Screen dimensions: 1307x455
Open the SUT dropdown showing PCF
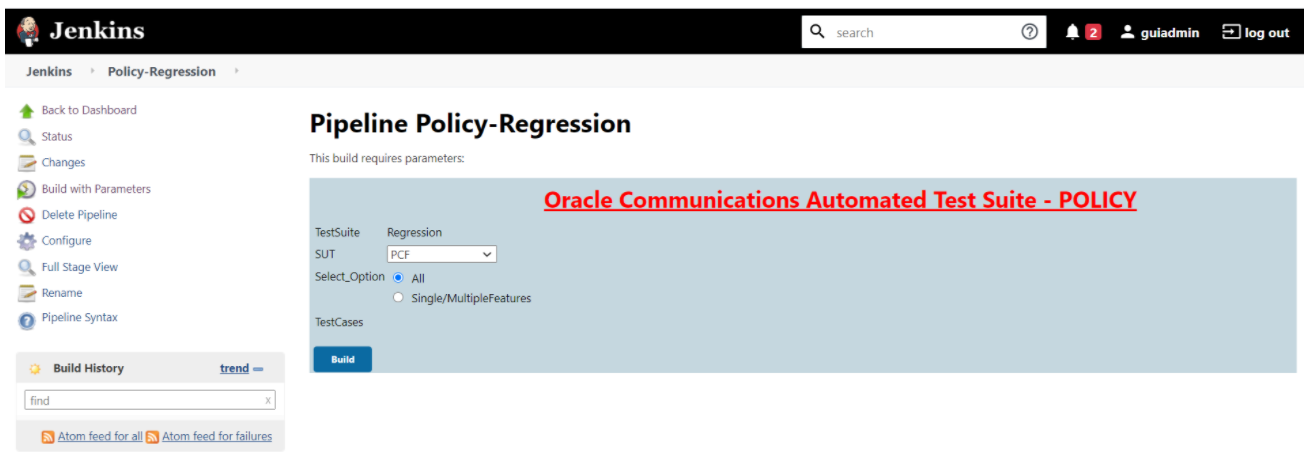click(442, 255)
